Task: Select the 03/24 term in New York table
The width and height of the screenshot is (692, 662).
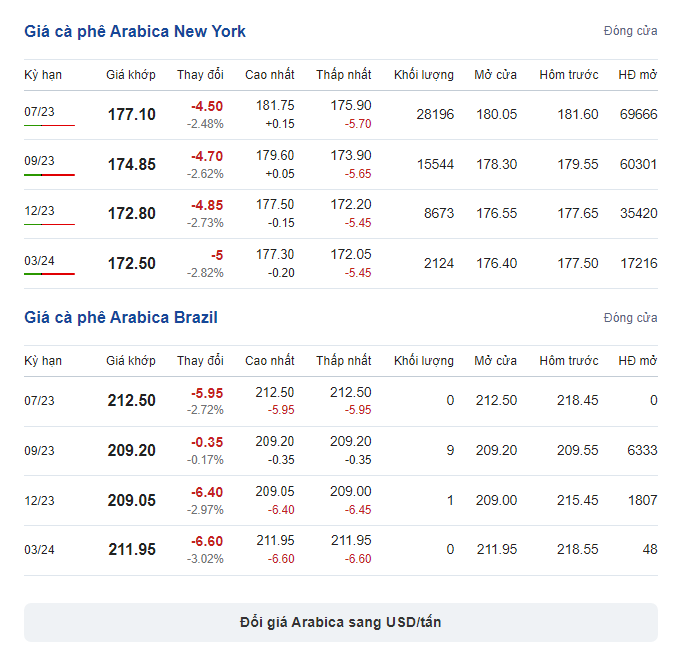Action: point(39,261)
